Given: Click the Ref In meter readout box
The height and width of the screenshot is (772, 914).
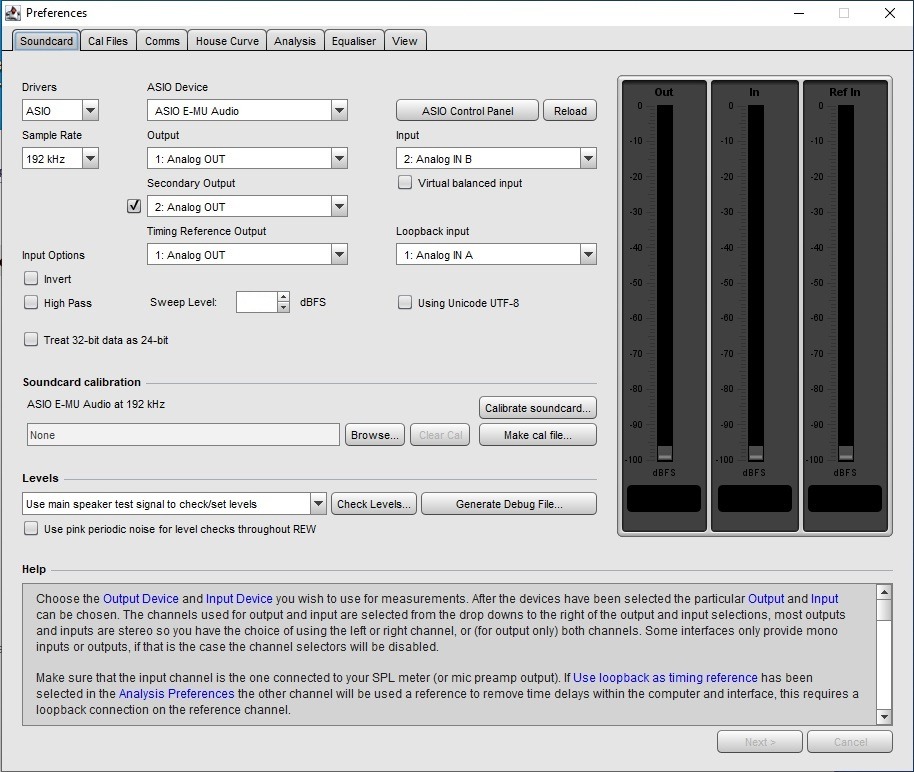Looking at the screenshot, I should (x=845, y=499).
